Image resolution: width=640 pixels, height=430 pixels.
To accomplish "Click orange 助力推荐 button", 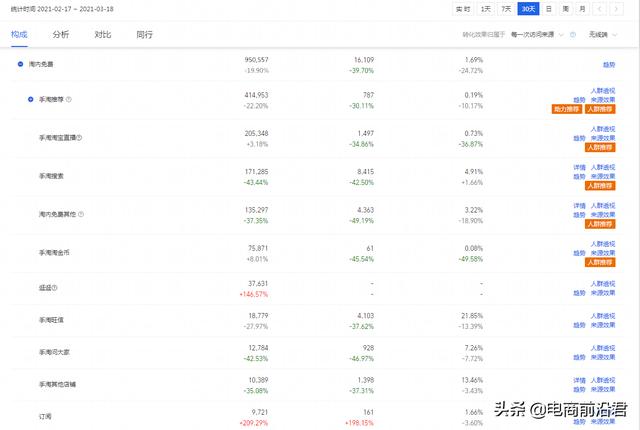I will [567, 109].
